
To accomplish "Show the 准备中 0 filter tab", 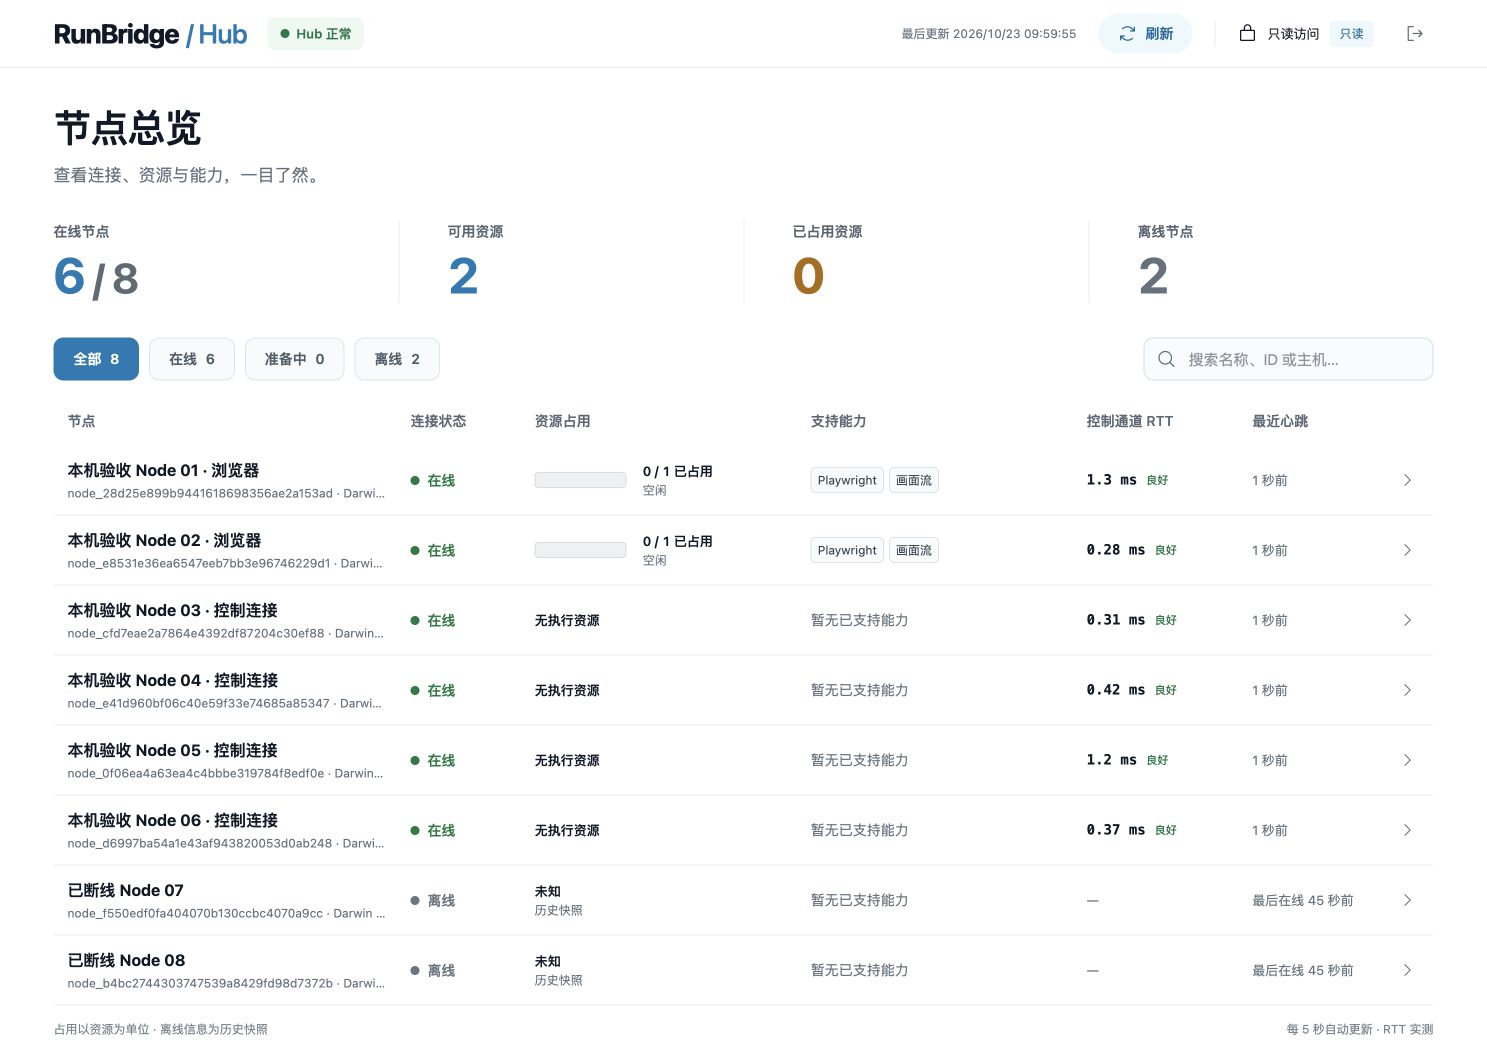I will tap(295, 359).
